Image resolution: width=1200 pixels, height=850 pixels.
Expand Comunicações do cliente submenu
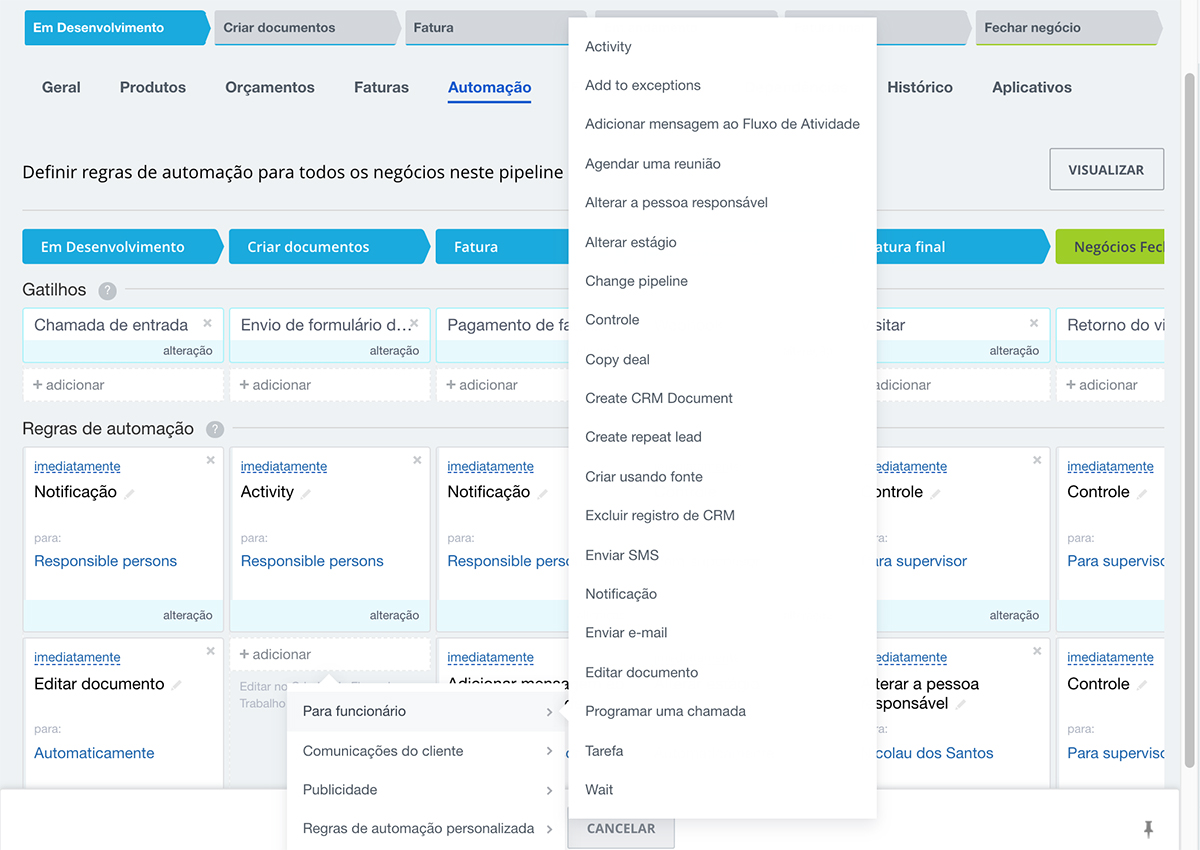(x=427, y=751)
